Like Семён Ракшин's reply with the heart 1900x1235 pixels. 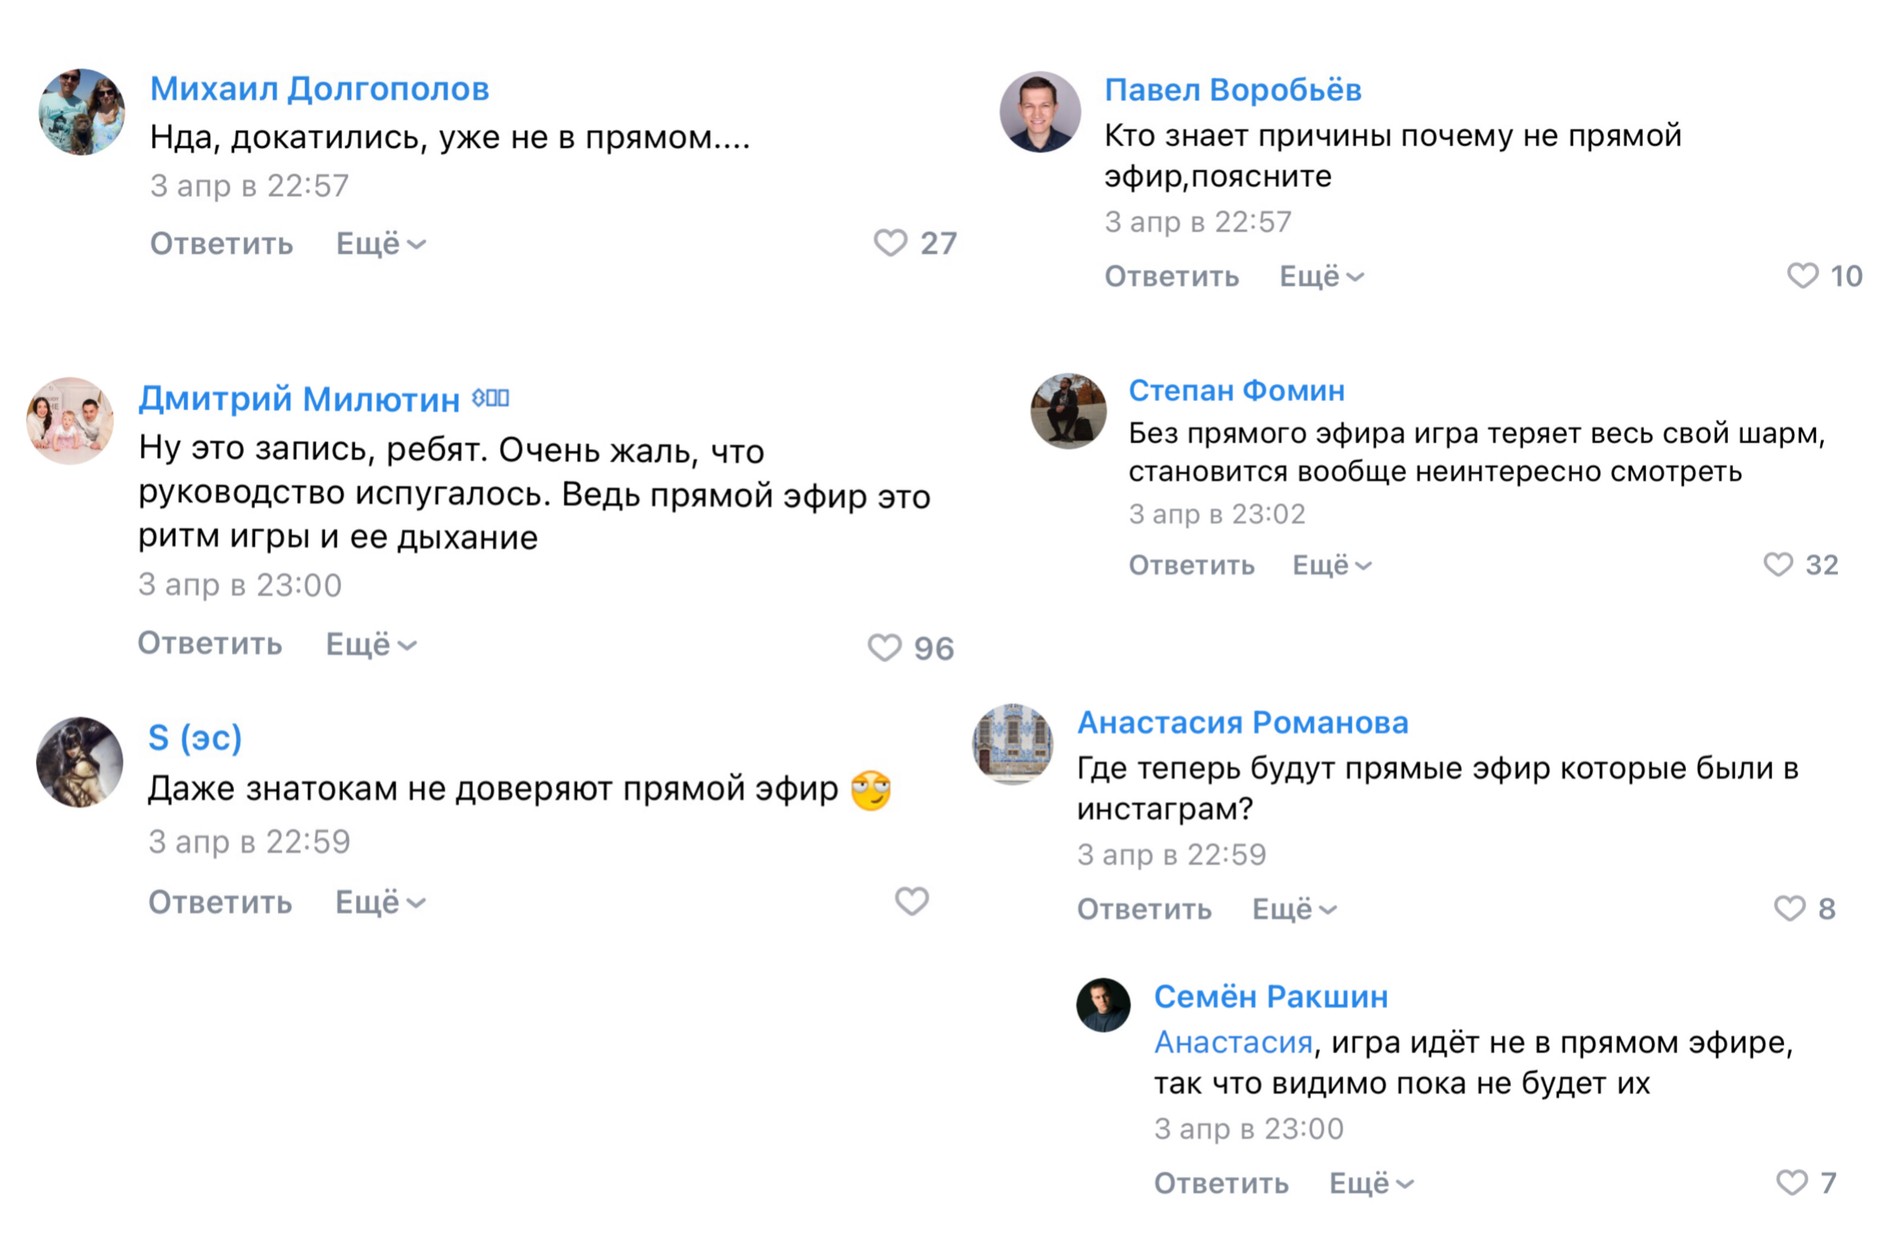click(1791, 1183)
